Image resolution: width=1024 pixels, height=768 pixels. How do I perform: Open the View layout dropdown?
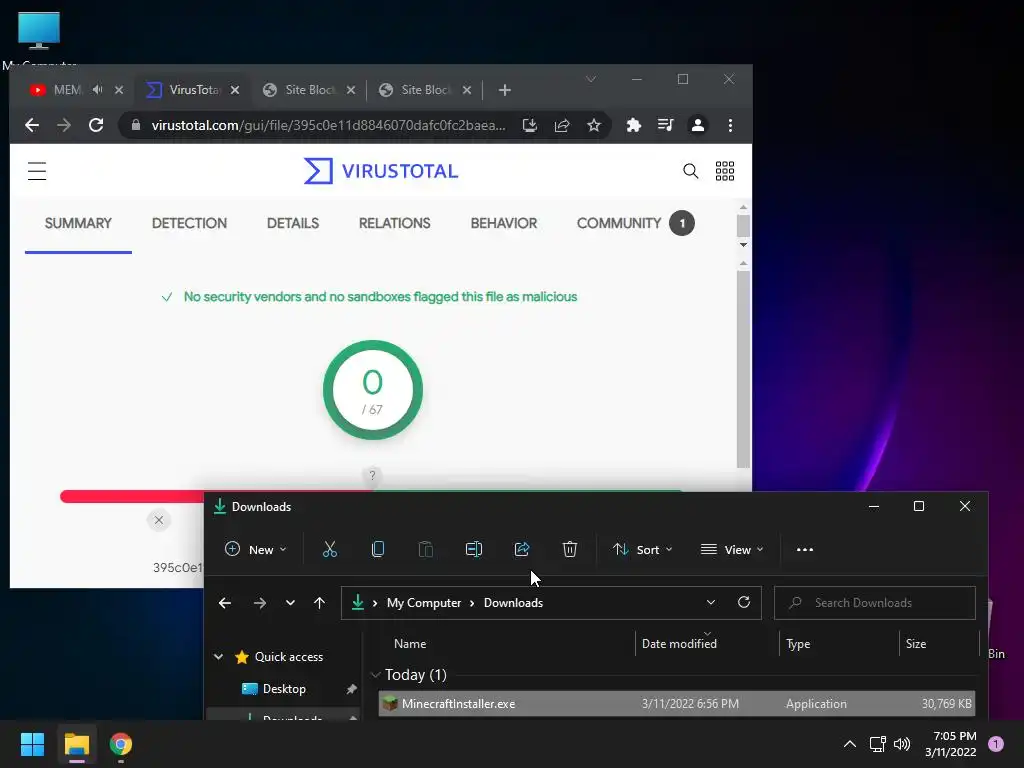tap(731, 549)
